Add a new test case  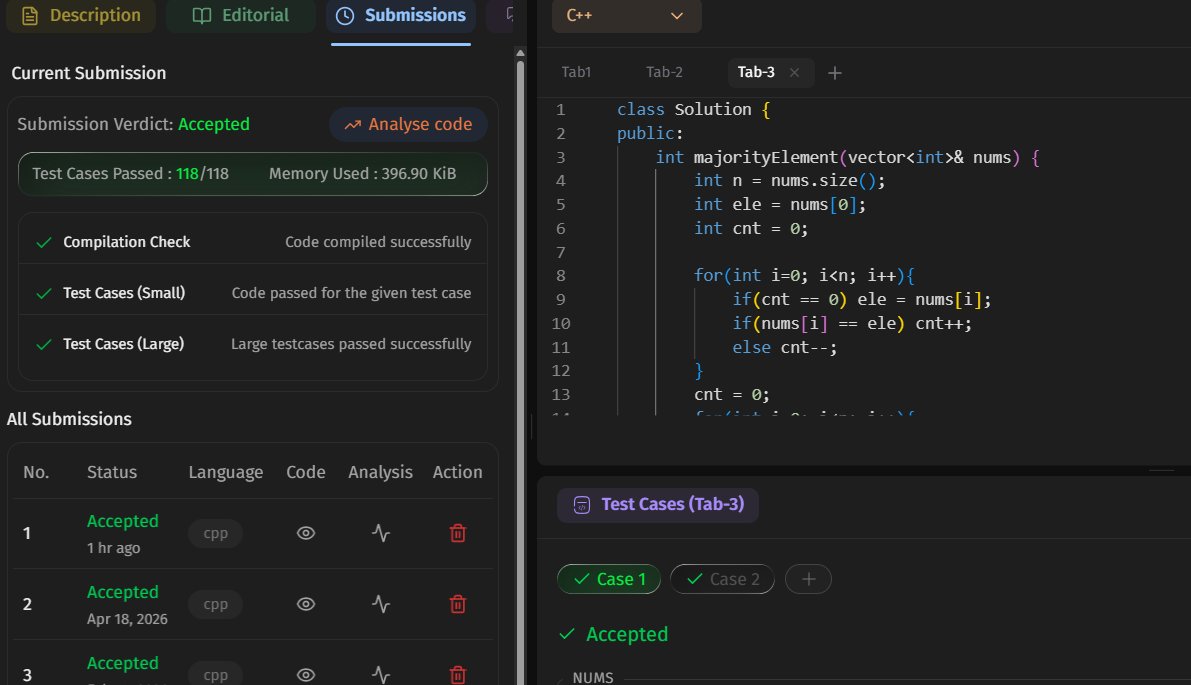[808, 579]
